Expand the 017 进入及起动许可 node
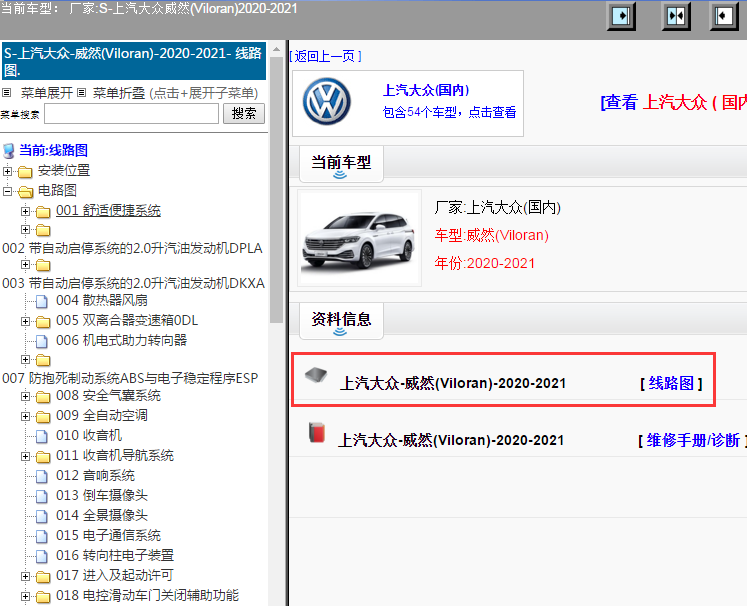This screenshot has width=747, height=606. (25, 576)
